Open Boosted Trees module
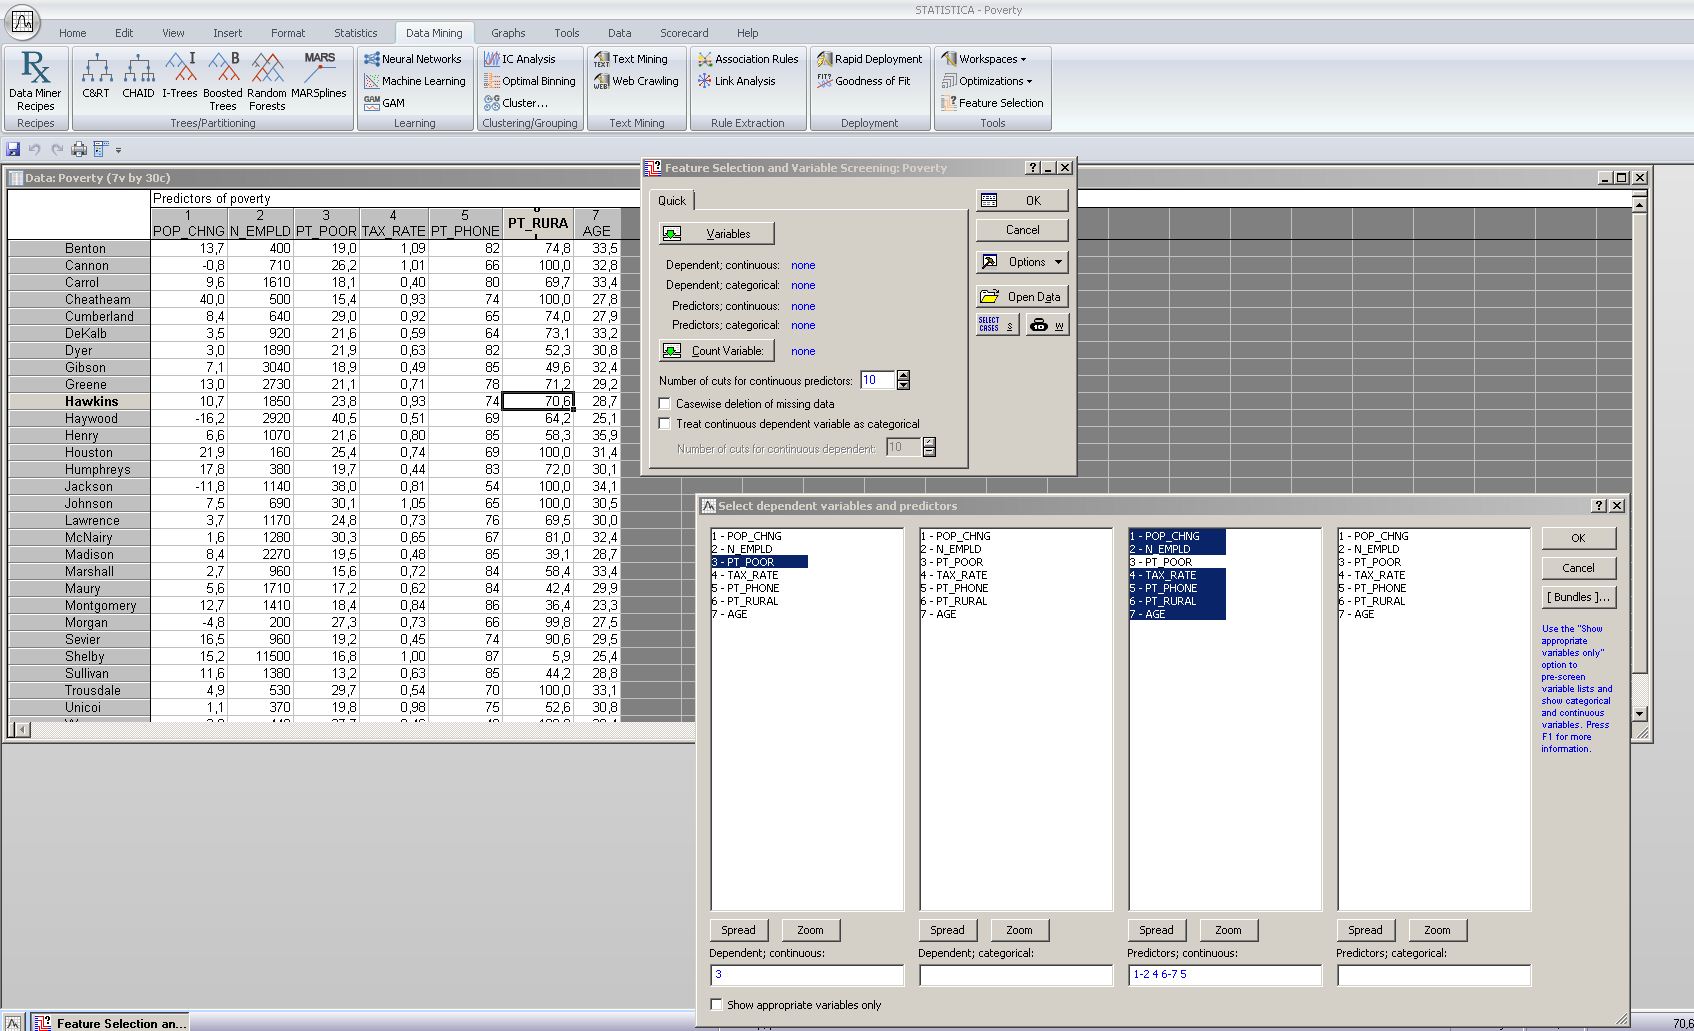1694x1031 pixels. 223,79
